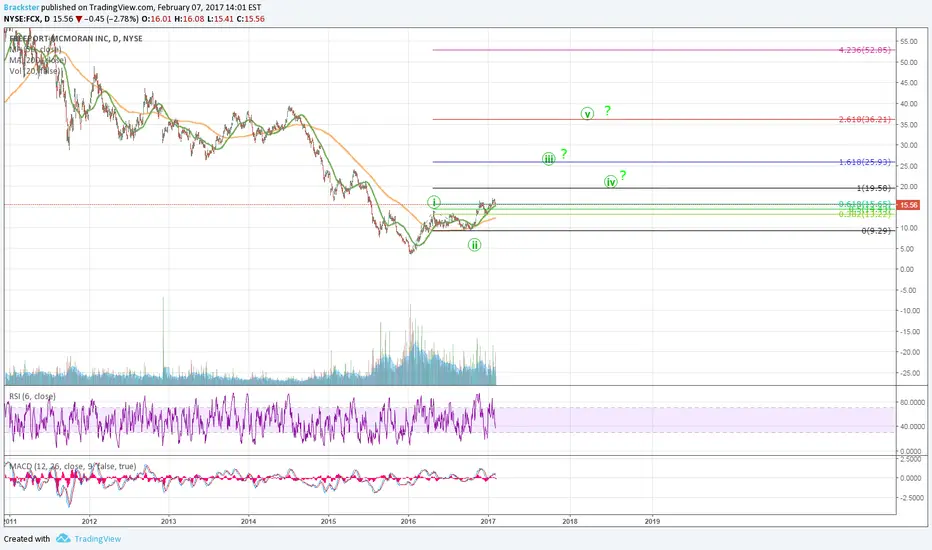The width and height of the screenshot is (932, 550).
Task: Select the circled wave v marker
Action: point(587,114)
